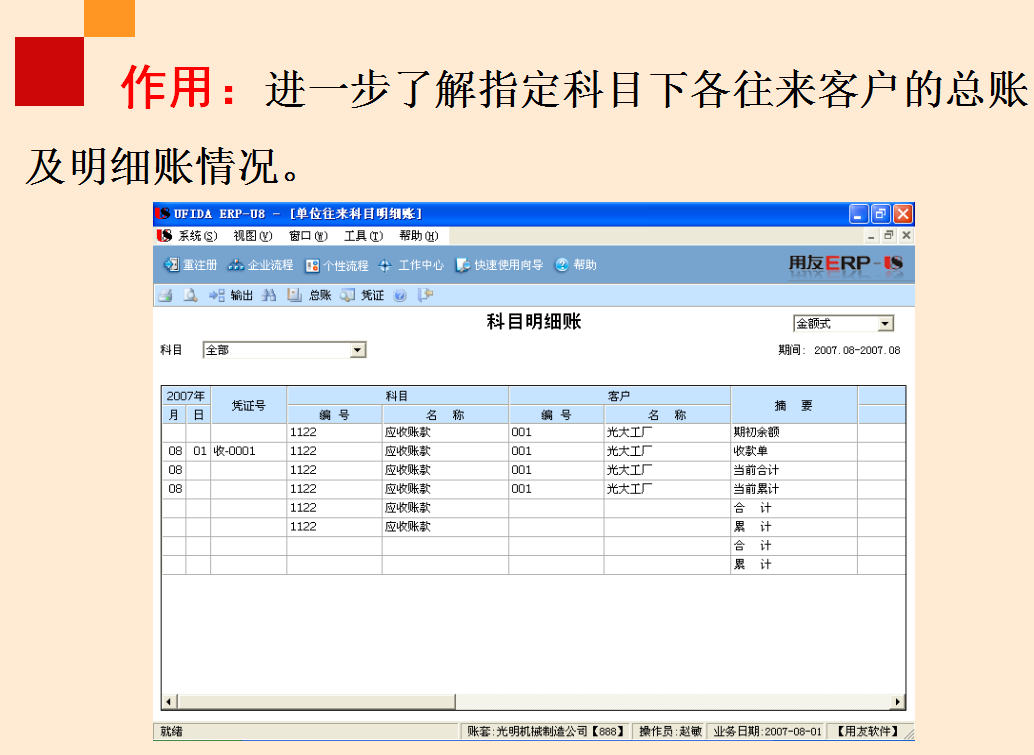Click the Exit flag icon on toolbar
1034x755 pixels.
tap(424, 296)
